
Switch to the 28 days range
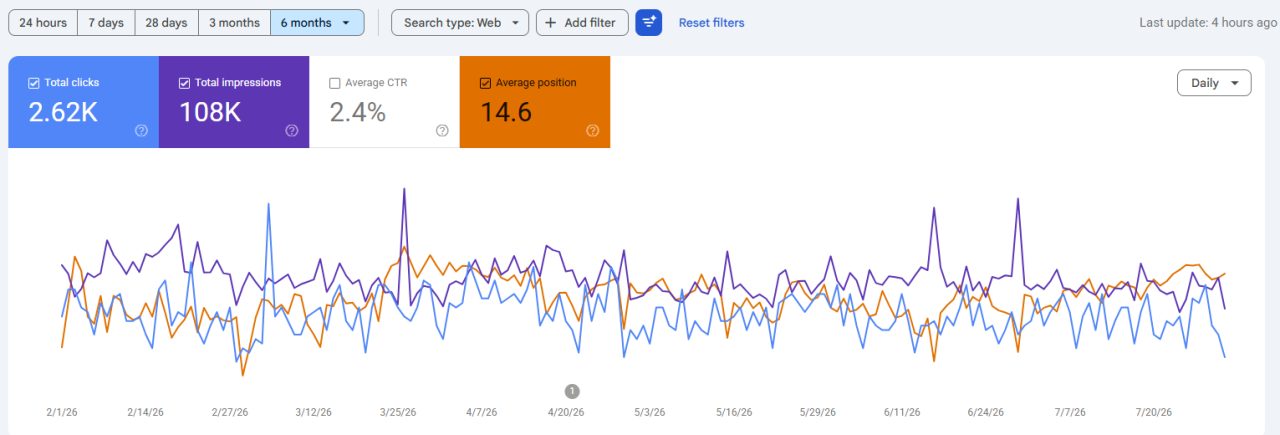[x=166, y=22]
